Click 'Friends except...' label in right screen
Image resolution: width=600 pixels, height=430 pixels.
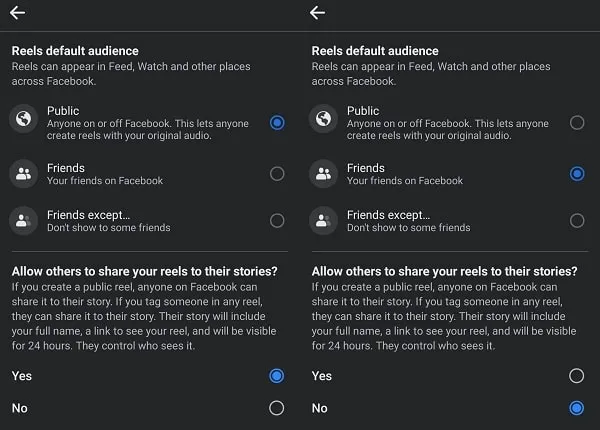point(389,215)
